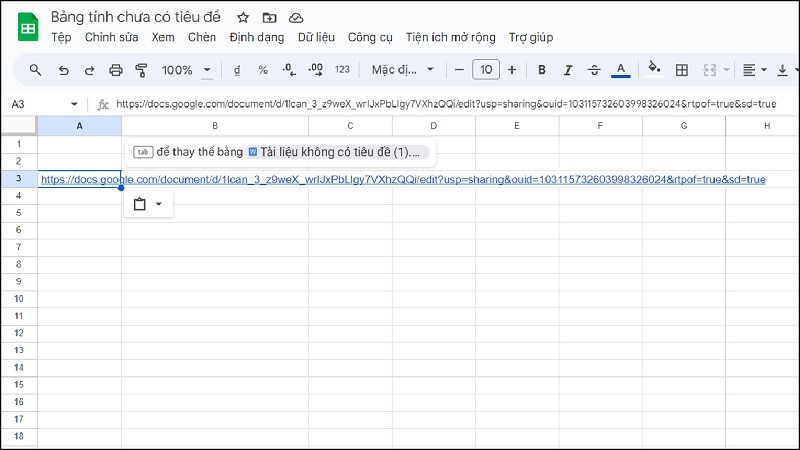The height and width of the screenshot is (450, 800).
Task: Select row 18 header
Action: click(19, 436)
